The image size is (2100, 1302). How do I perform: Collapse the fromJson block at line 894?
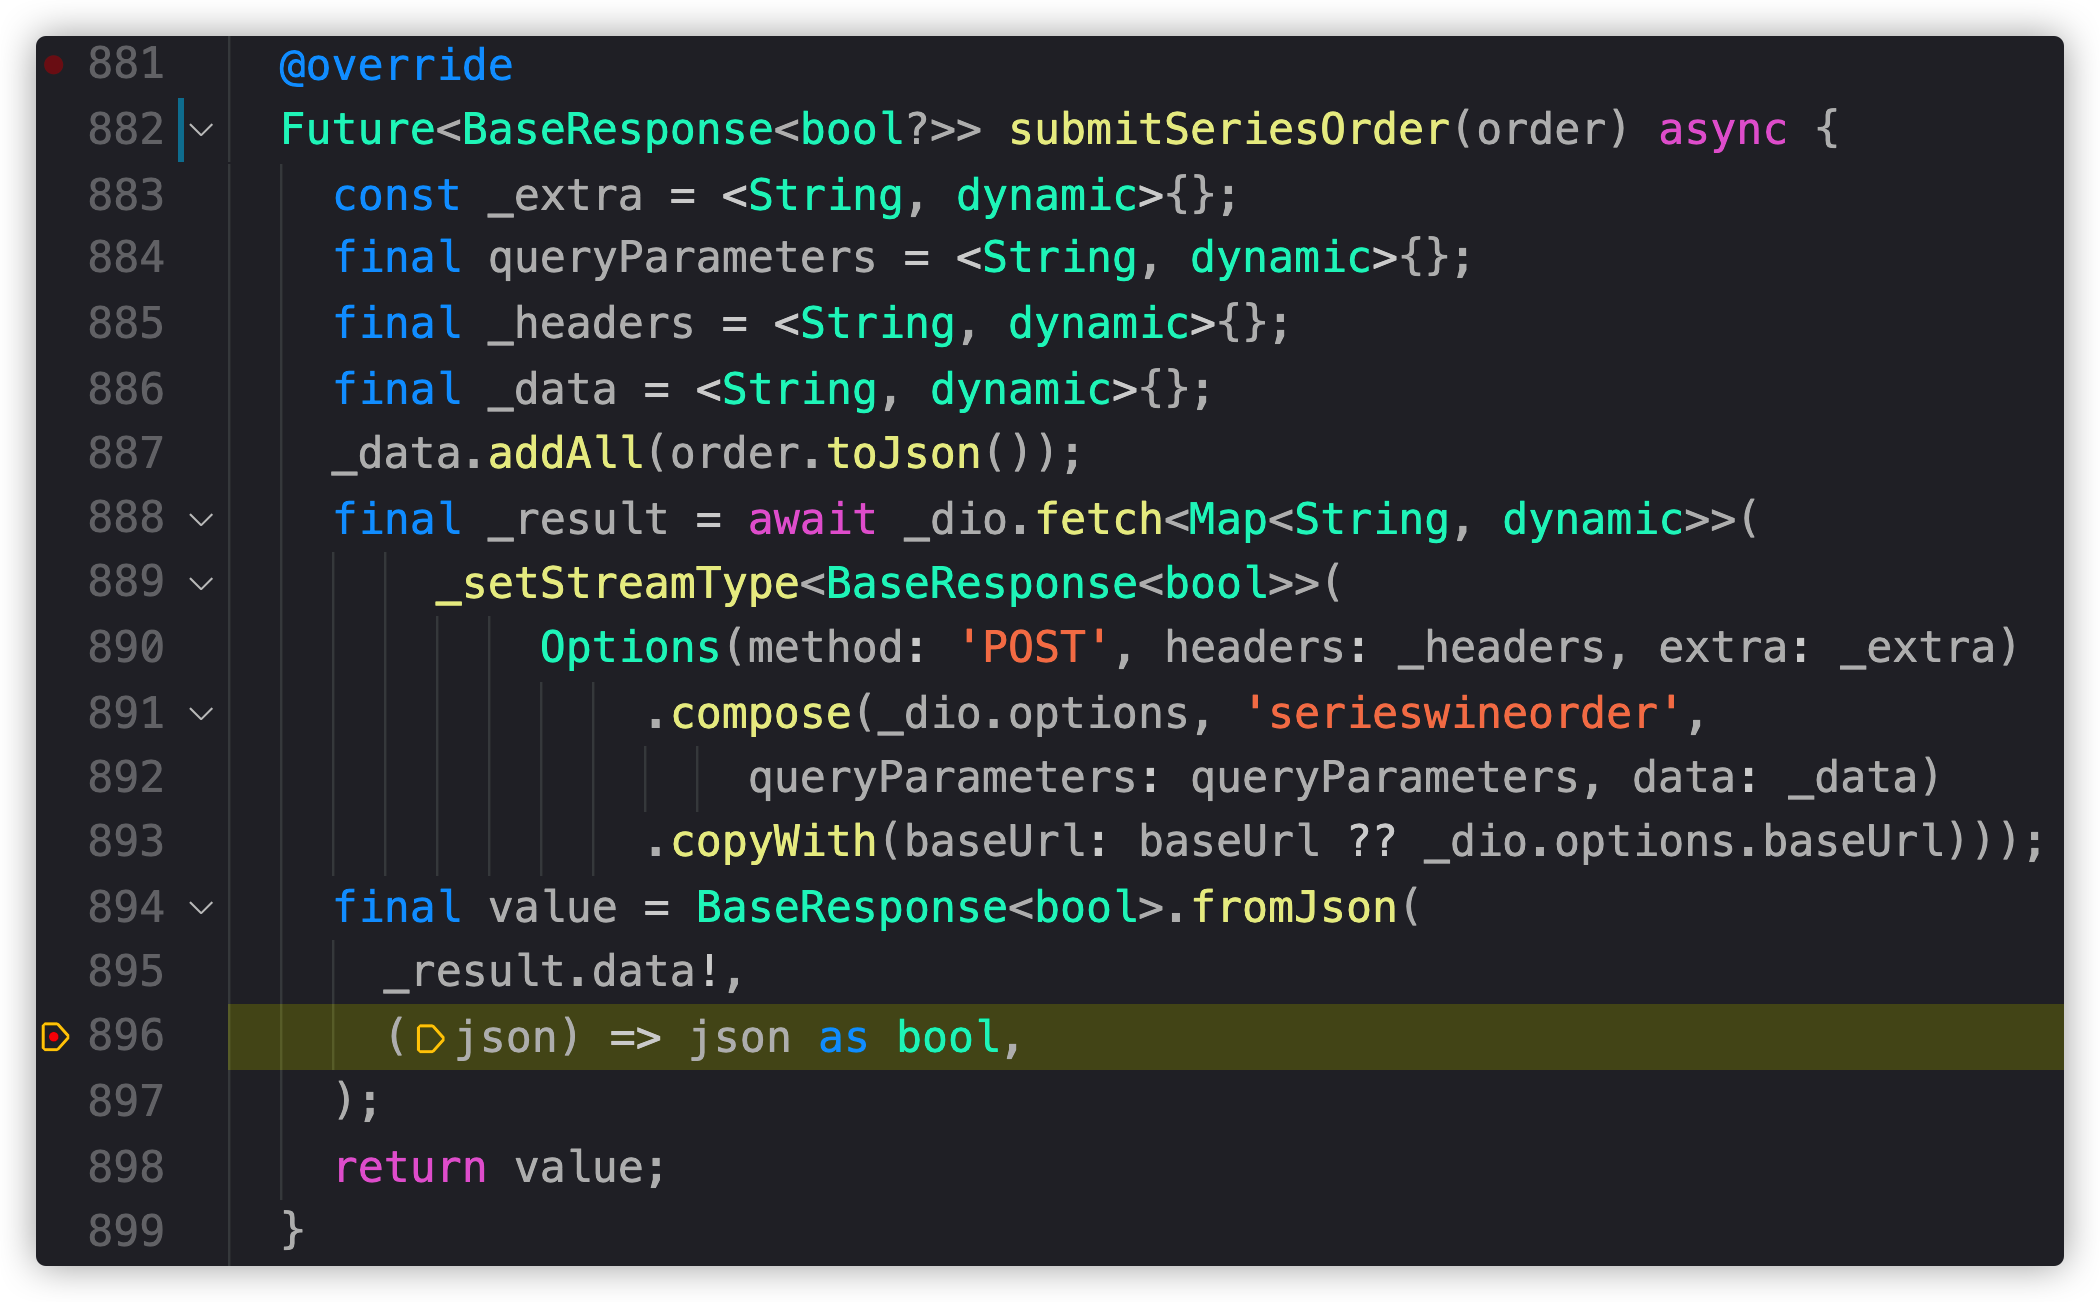[x=203, y=908]
